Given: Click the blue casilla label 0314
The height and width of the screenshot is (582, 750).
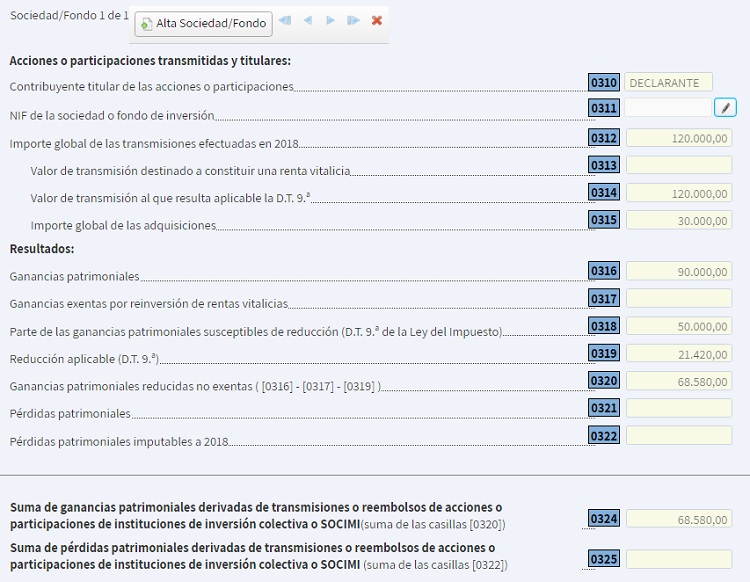Looking at the screenshot, I should click(x=604, y=192).
